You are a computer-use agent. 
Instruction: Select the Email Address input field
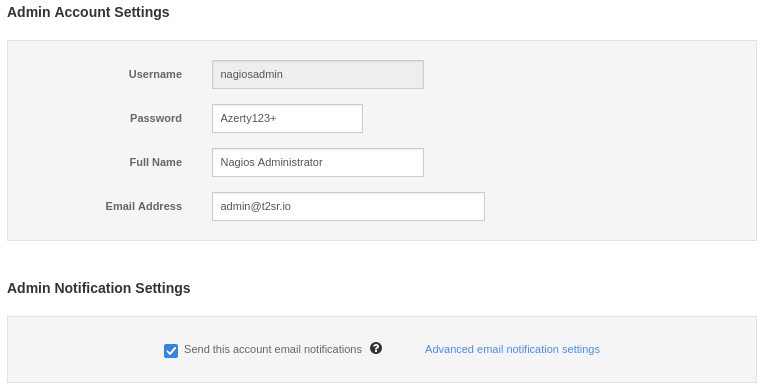348,206
